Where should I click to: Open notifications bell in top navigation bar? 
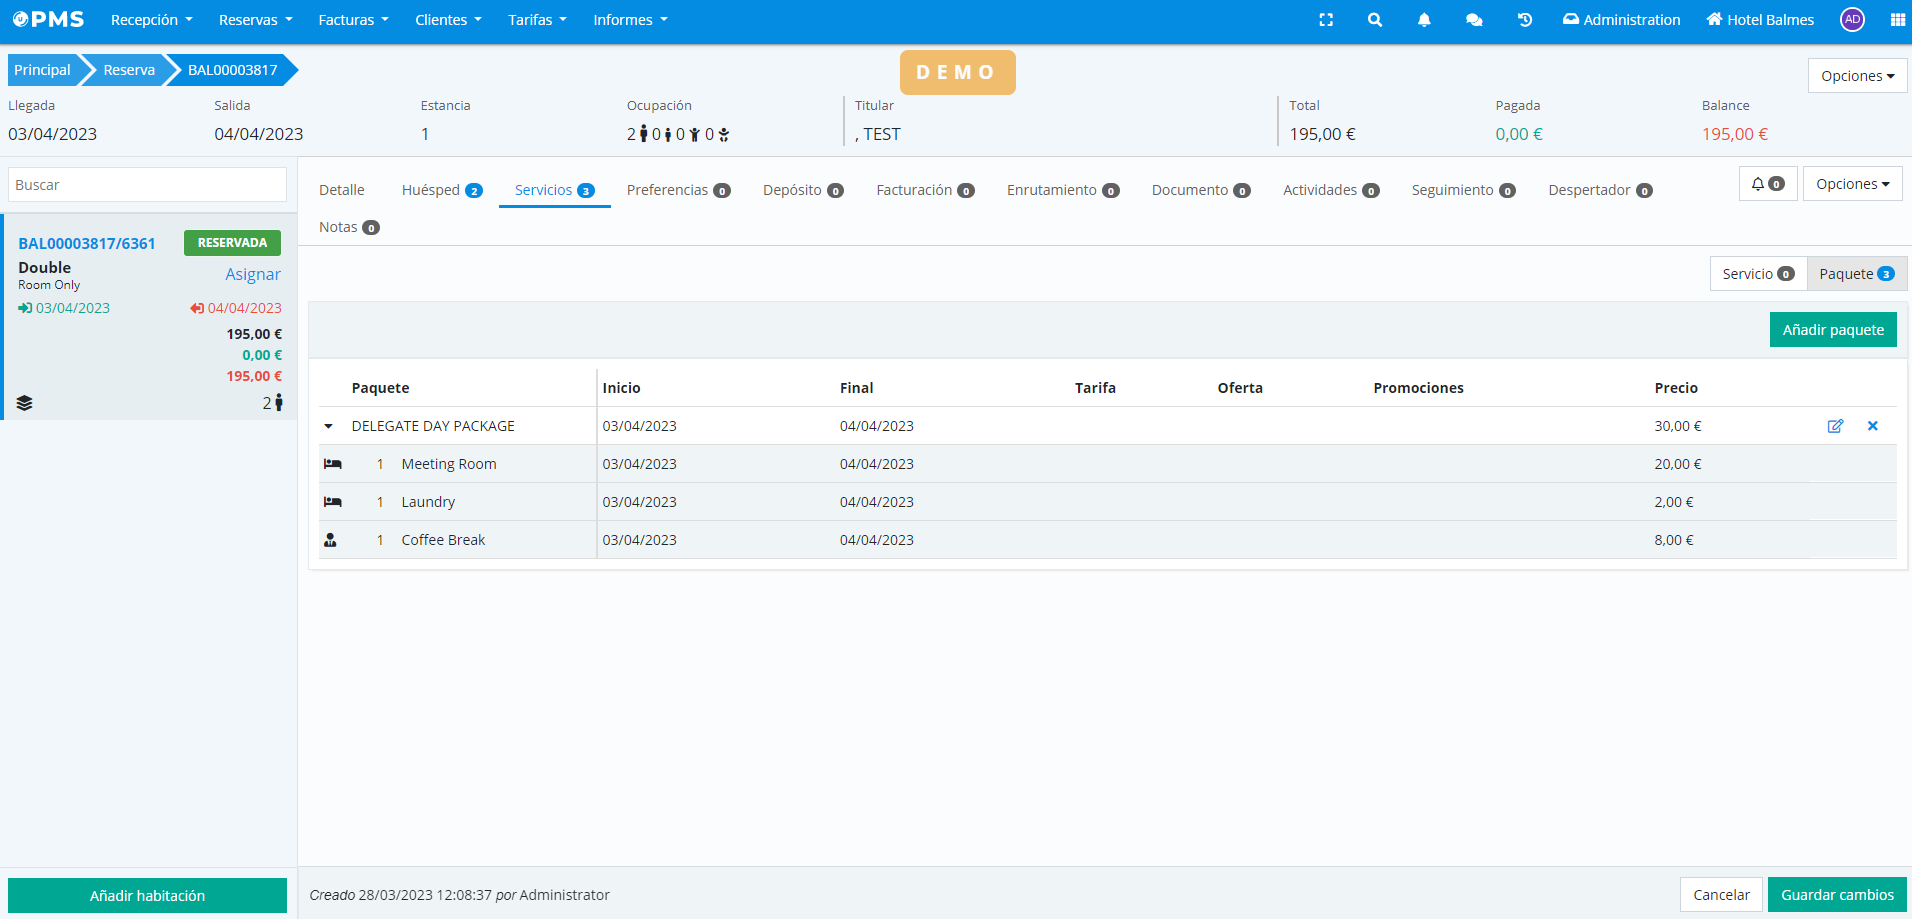click(1424, 20)
